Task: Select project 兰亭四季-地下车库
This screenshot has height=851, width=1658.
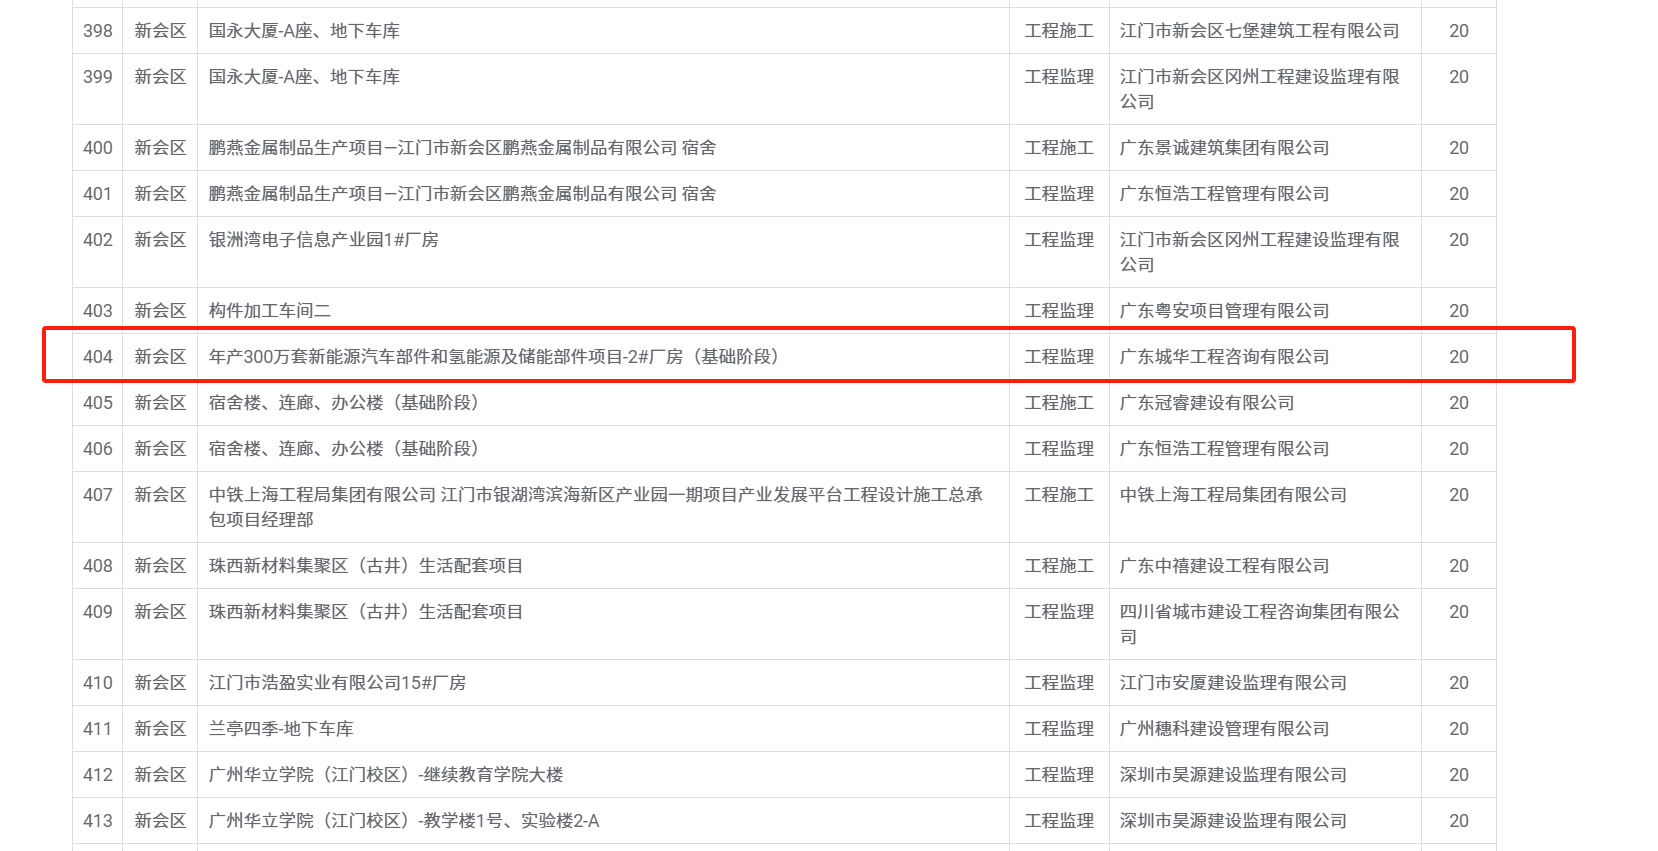Action: point(281,729)
